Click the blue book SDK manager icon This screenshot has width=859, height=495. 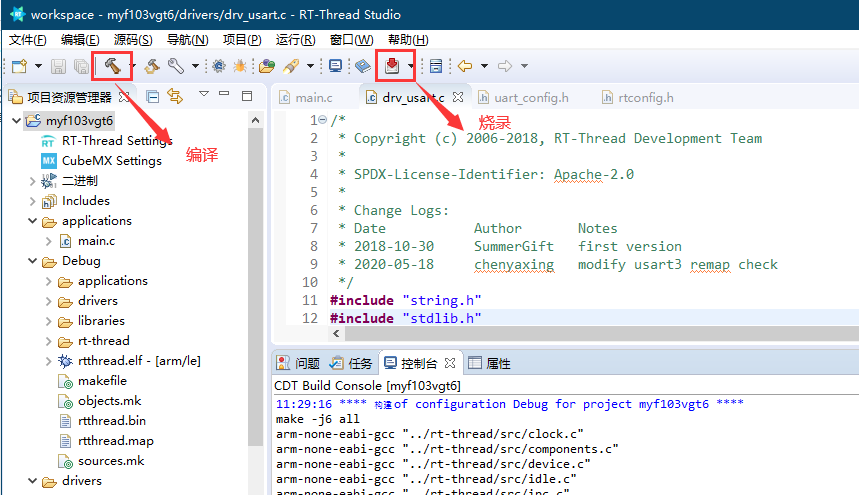coord(363,66)
